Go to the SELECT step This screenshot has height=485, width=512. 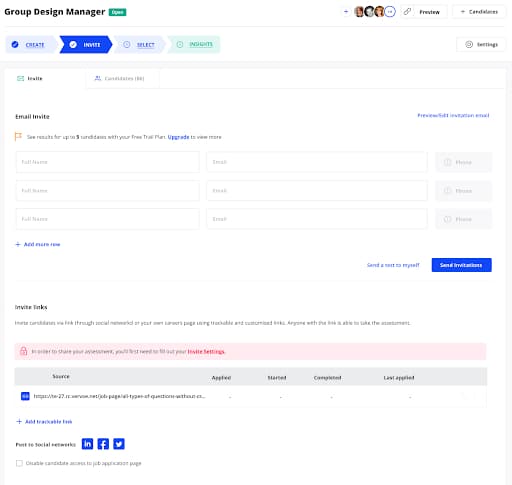[139, 44]
